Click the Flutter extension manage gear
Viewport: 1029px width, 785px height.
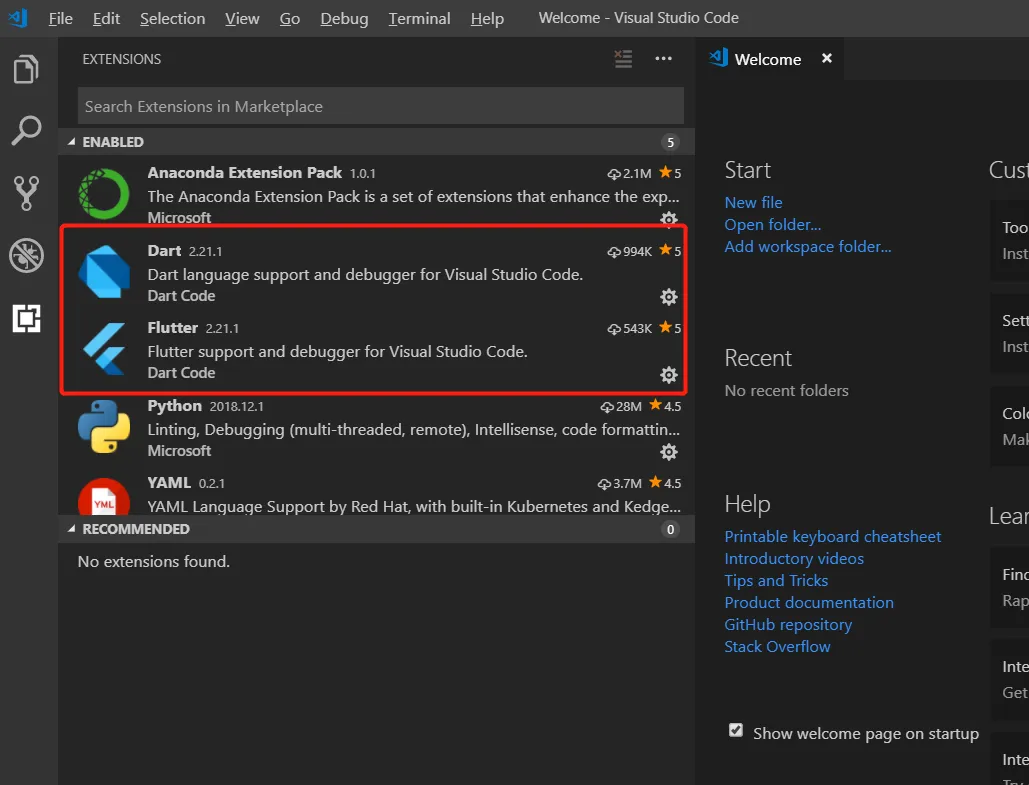[x=669, y=374]
